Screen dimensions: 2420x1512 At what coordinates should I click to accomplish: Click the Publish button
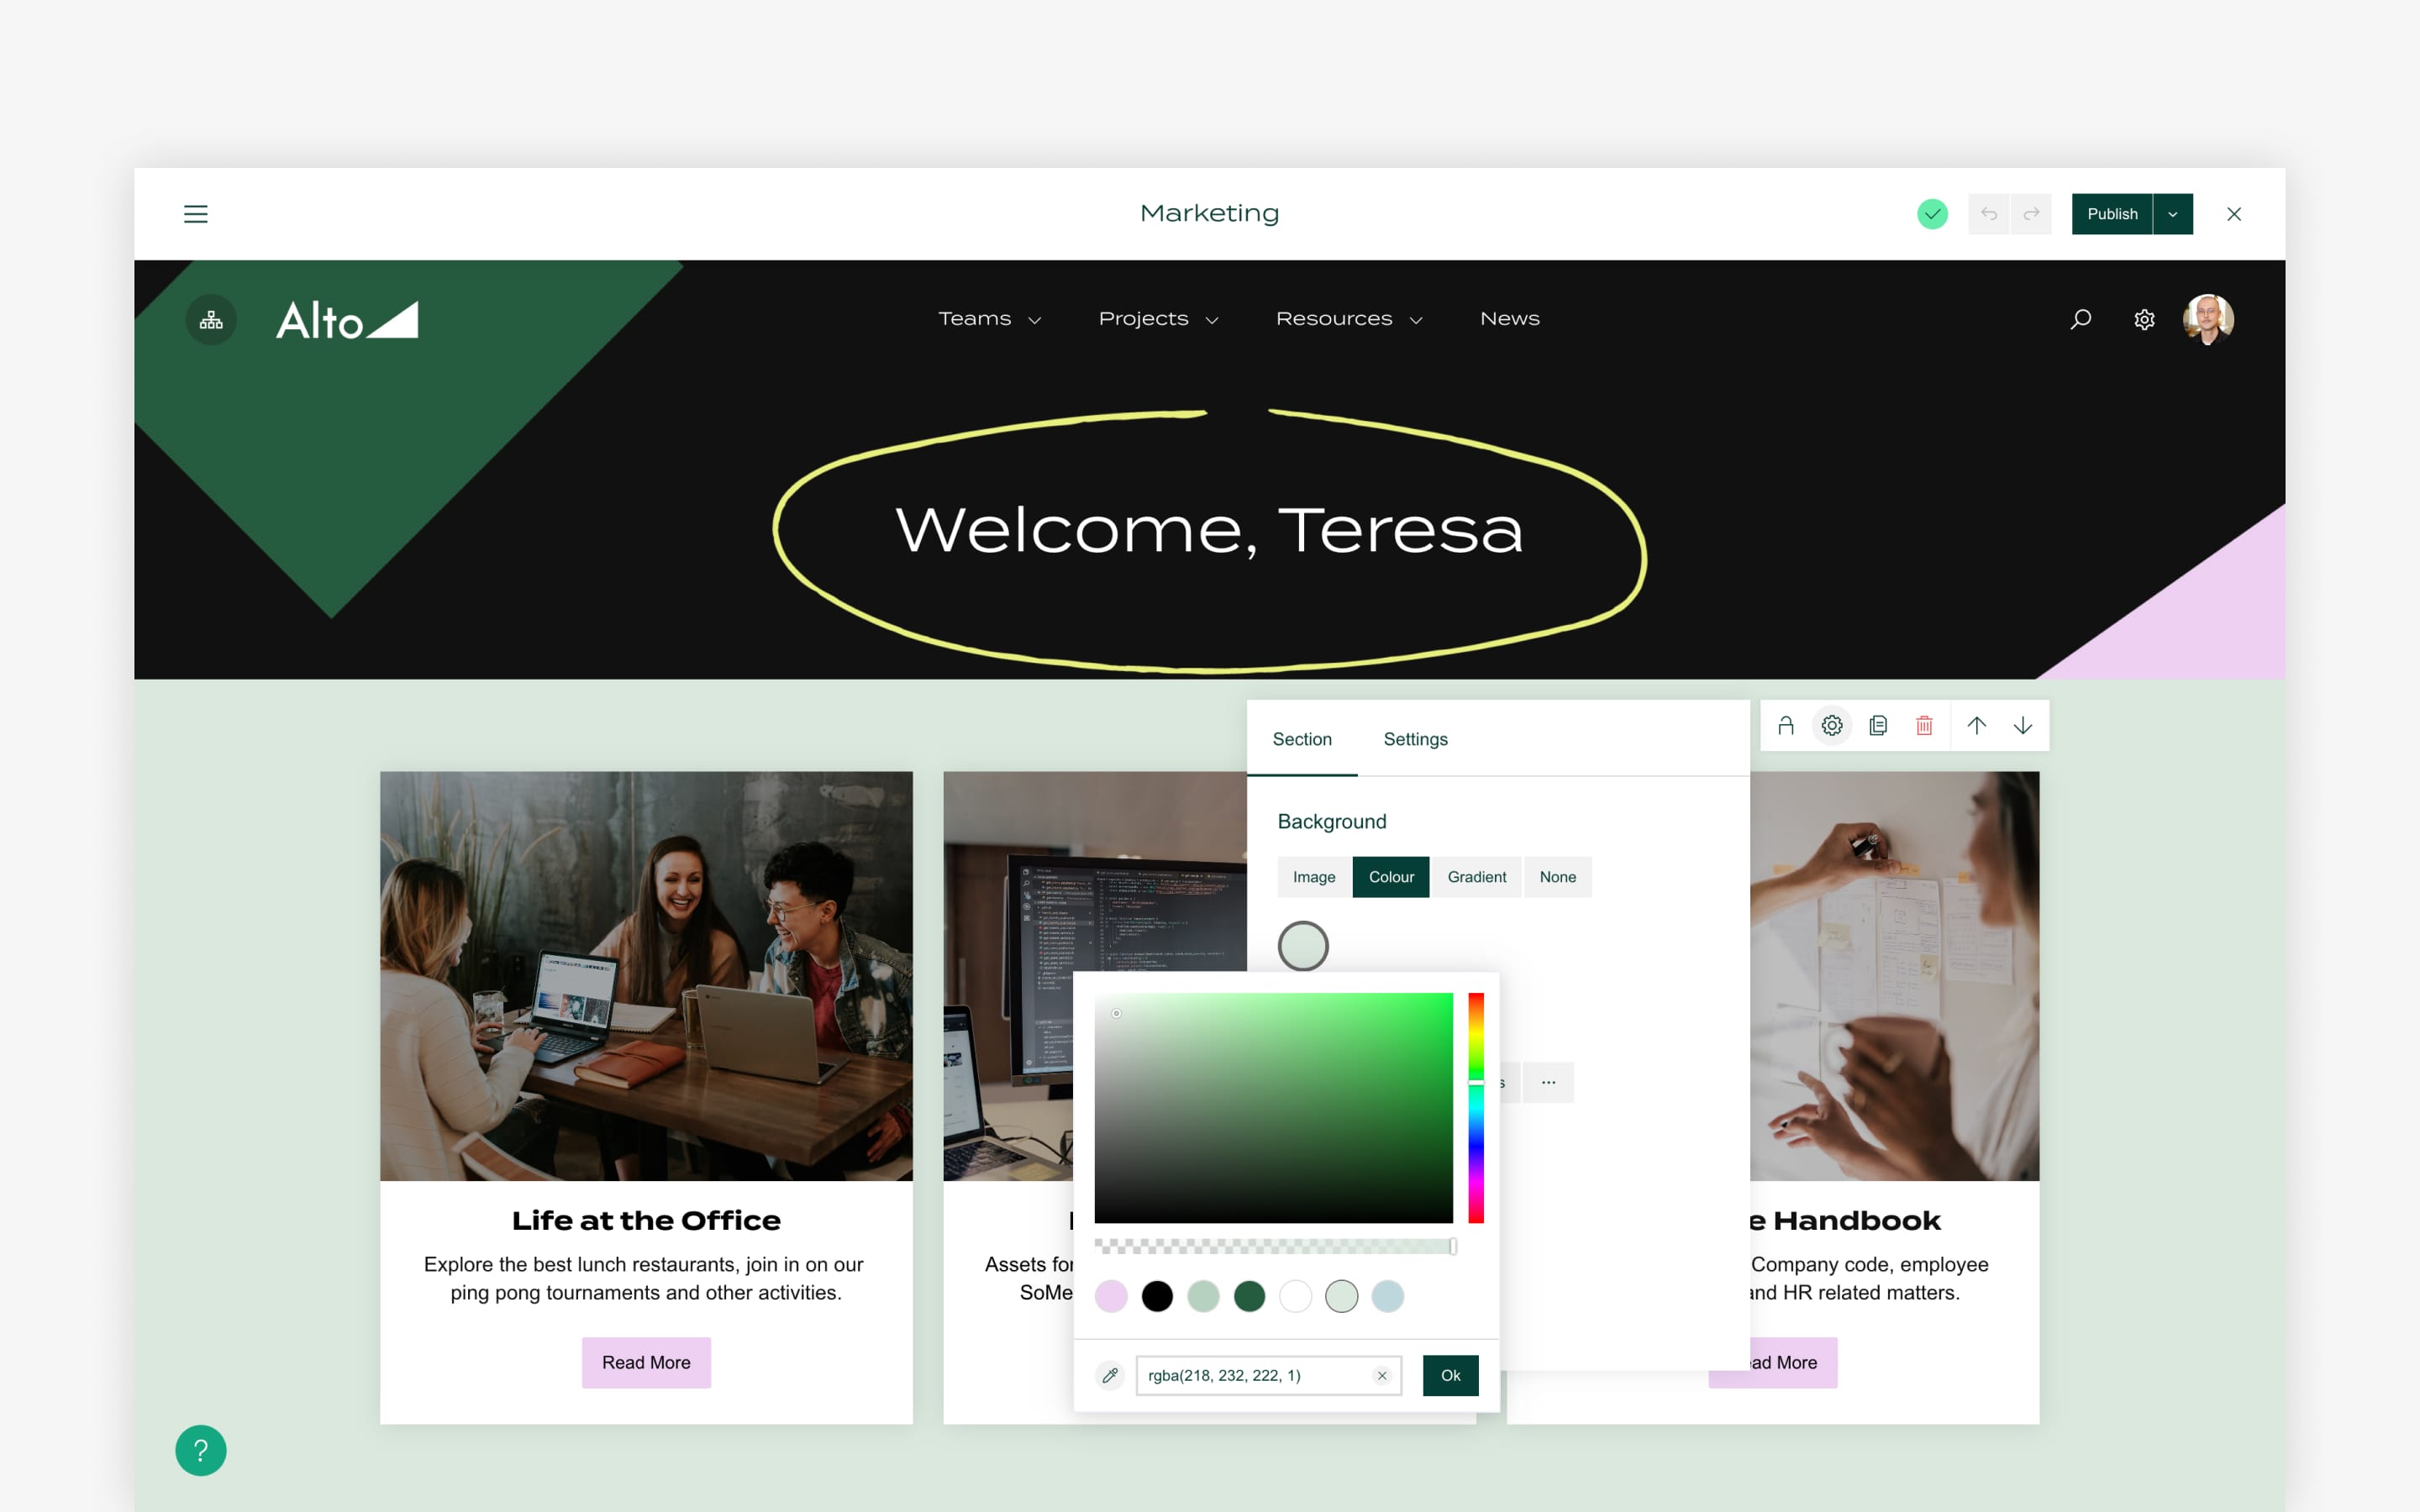2112,214
